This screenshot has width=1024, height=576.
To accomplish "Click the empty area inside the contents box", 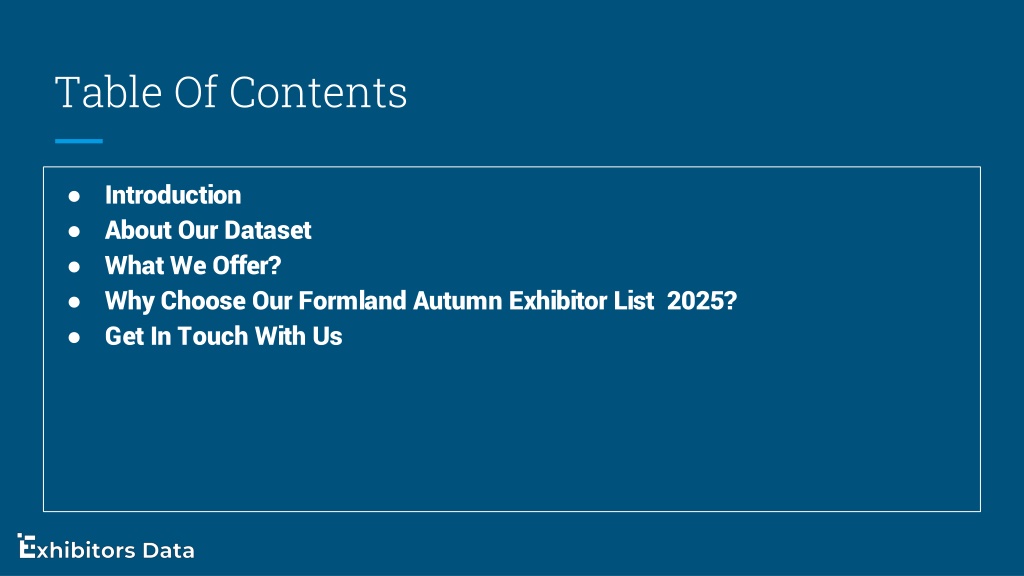I will [x=512, y=431].
